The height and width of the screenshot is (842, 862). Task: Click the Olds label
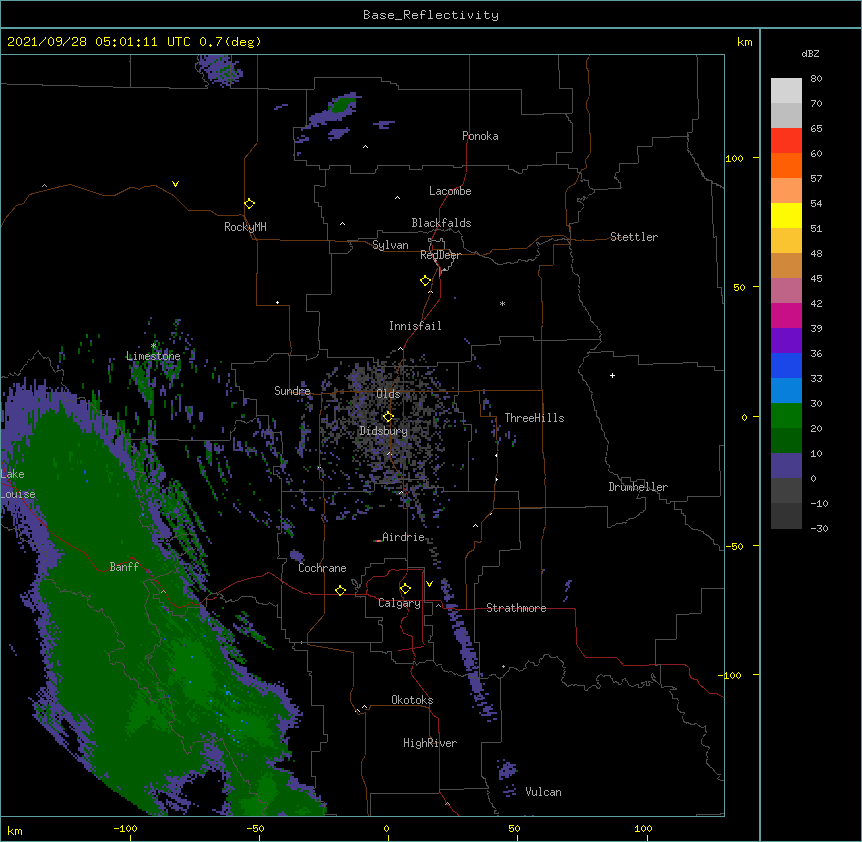click(388, 394)
